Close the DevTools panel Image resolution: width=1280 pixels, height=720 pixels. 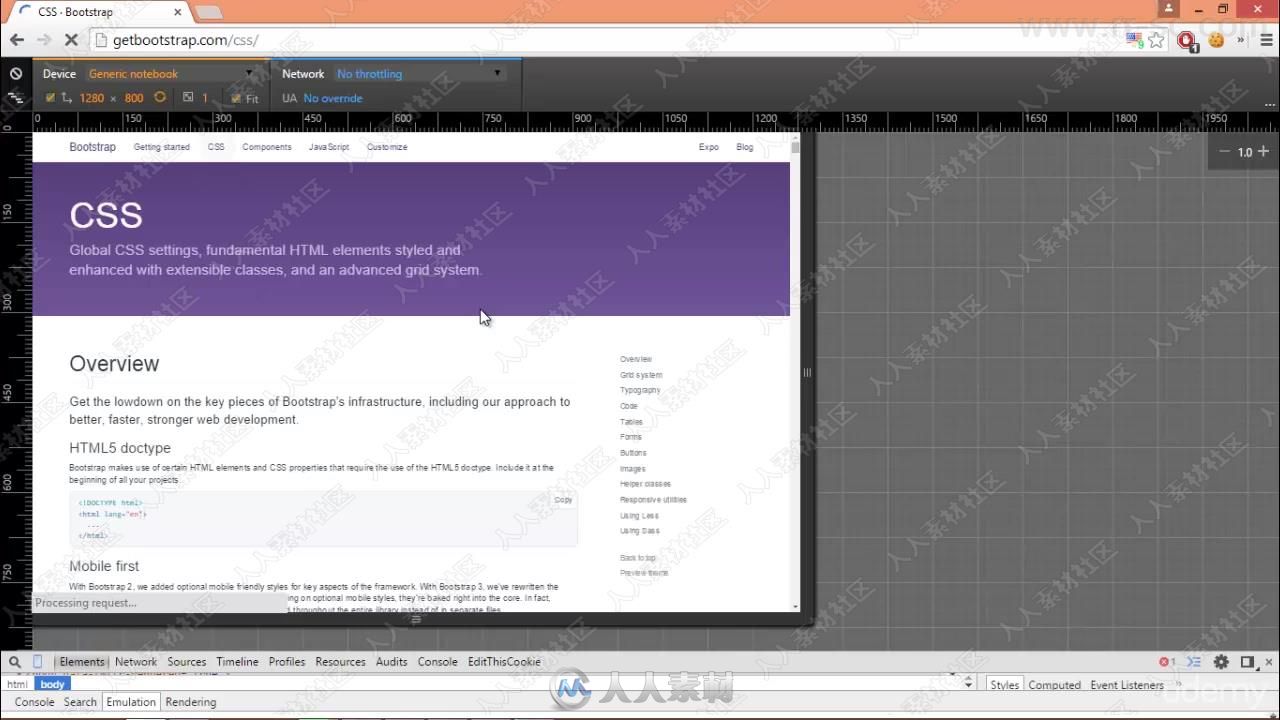pyautogui.click(x=1269, y=662)
